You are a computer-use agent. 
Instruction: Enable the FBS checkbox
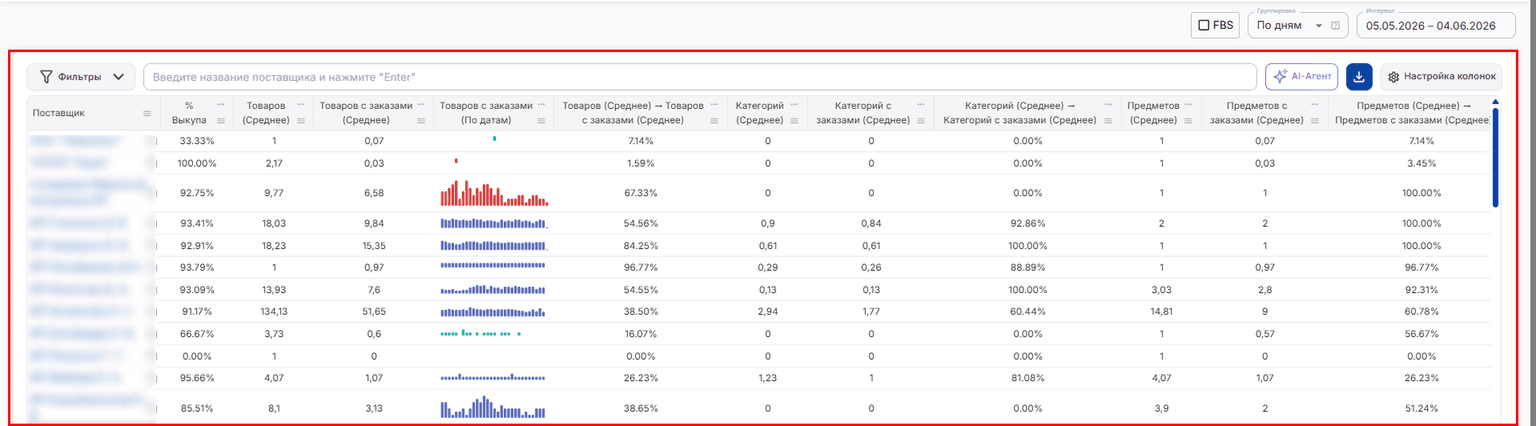point(1203,26)
